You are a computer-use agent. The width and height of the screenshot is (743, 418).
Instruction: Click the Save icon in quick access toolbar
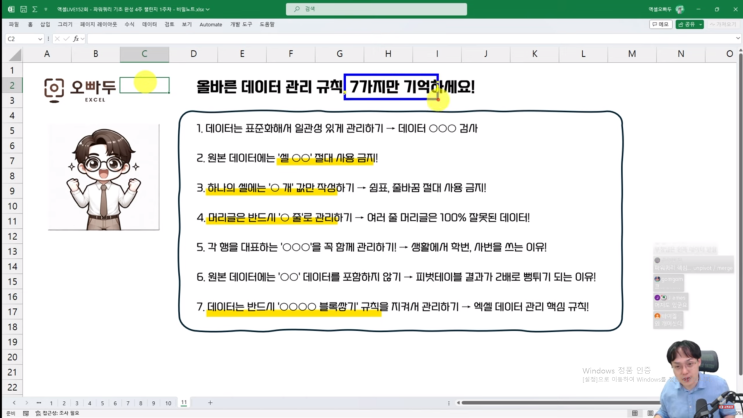point(23,9)
